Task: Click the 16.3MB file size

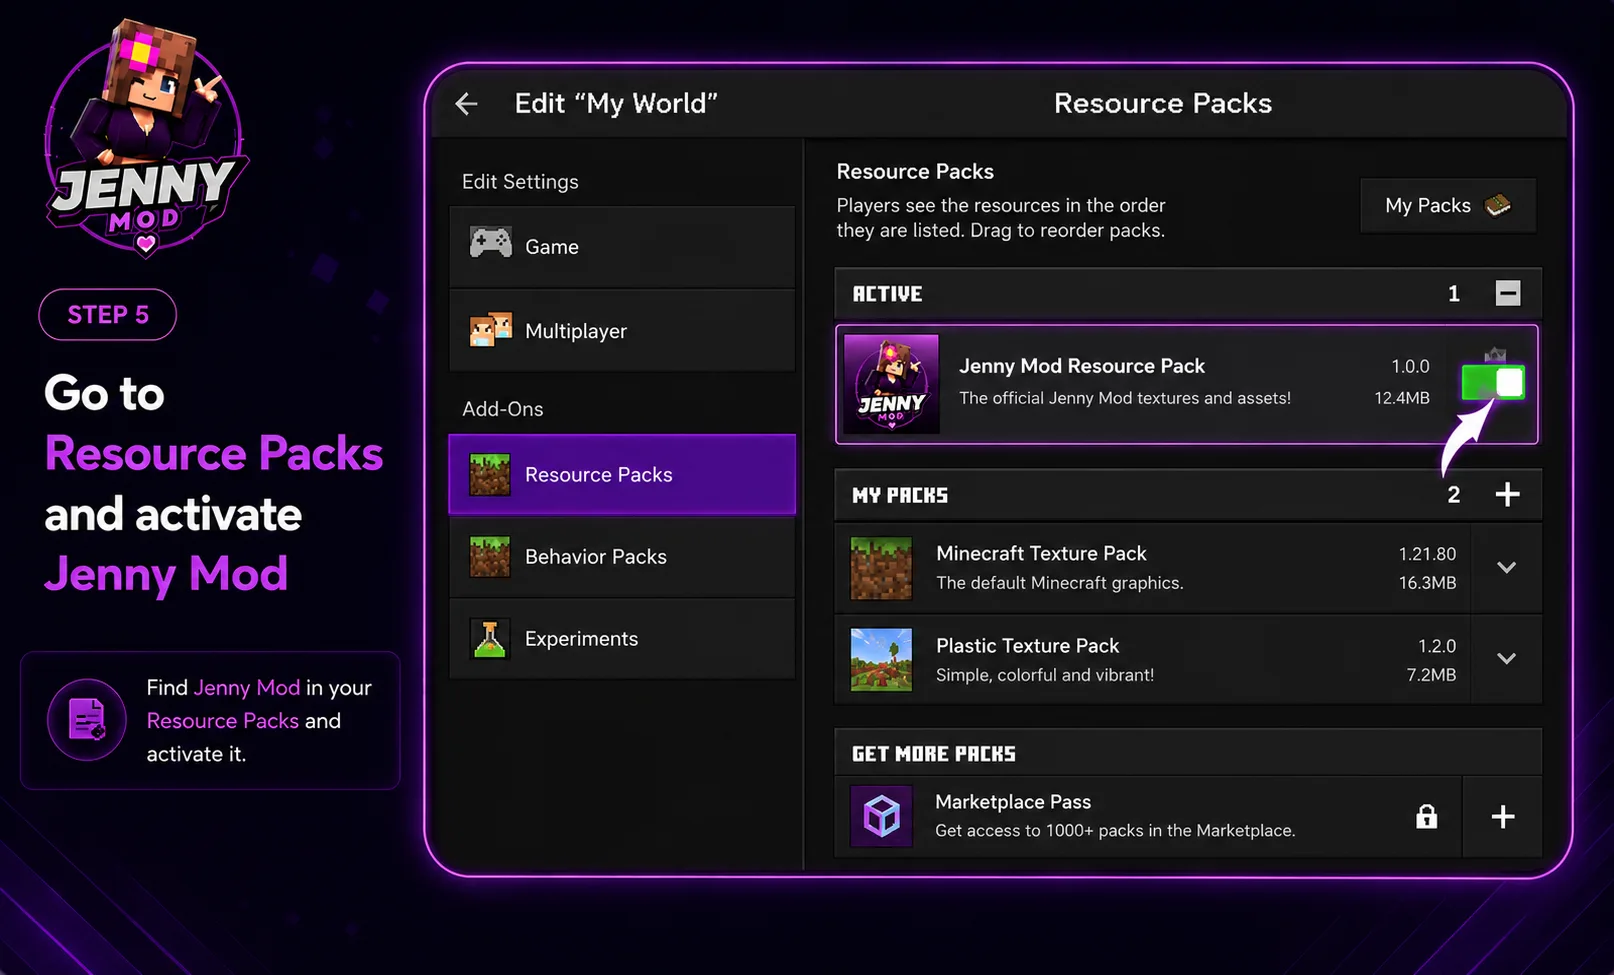Action: click(1427, 583)
